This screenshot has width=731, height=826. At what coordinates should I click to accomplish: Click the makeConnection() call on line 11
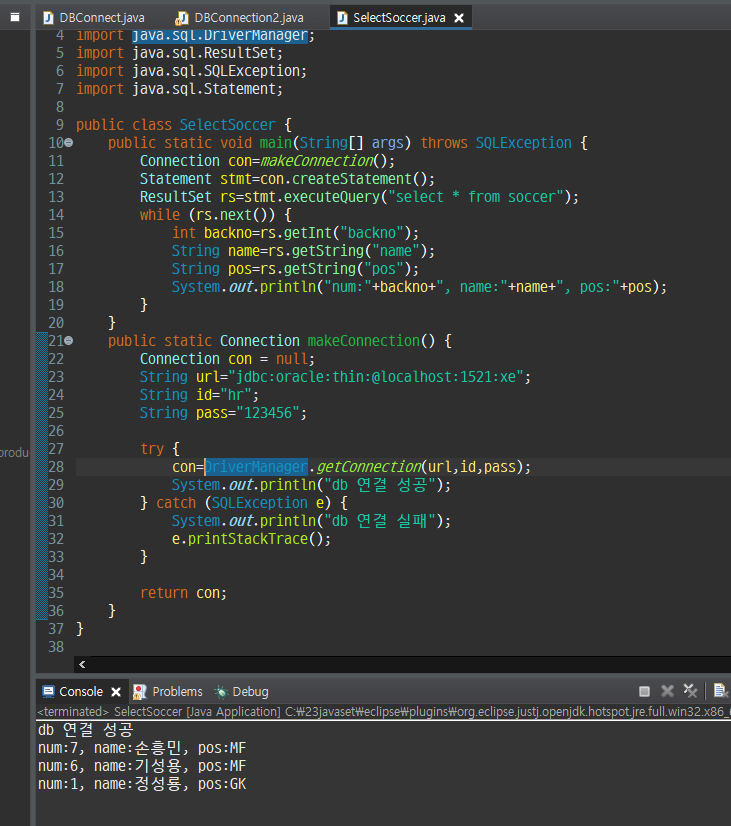[324, 161]
